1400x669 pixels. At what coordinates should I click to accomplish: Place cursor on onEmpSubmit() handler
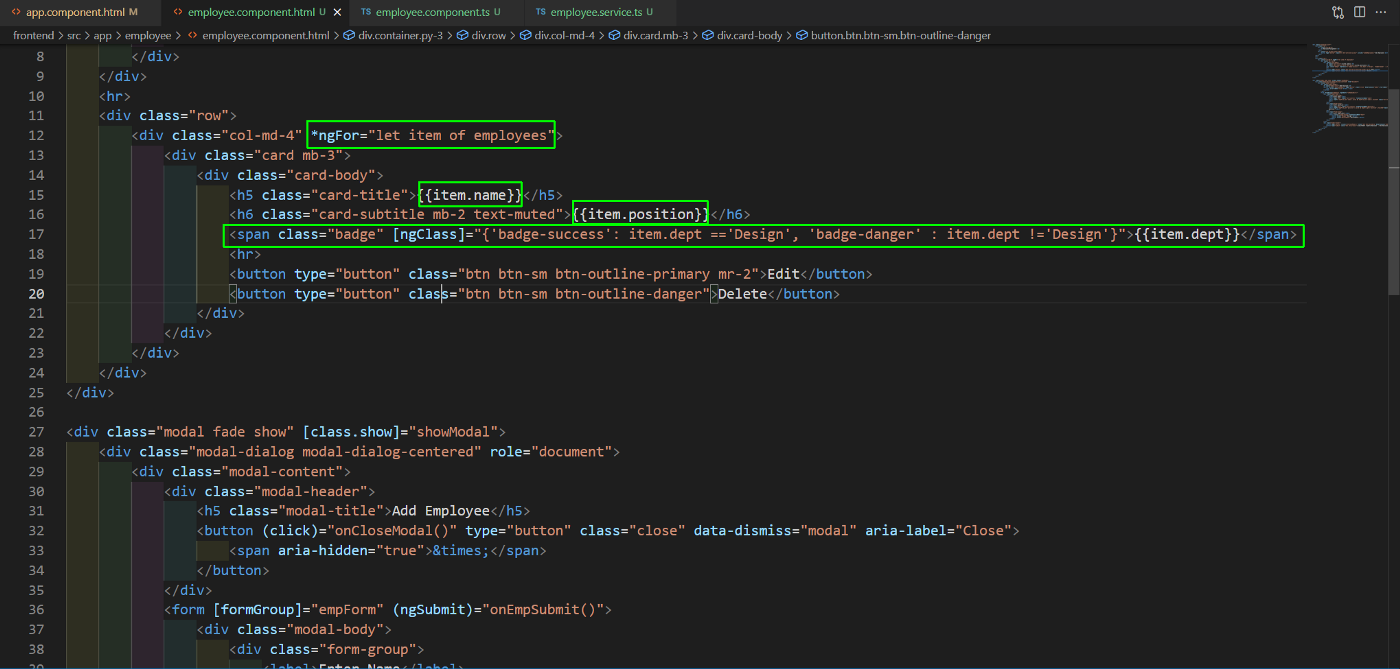(544, 609)
